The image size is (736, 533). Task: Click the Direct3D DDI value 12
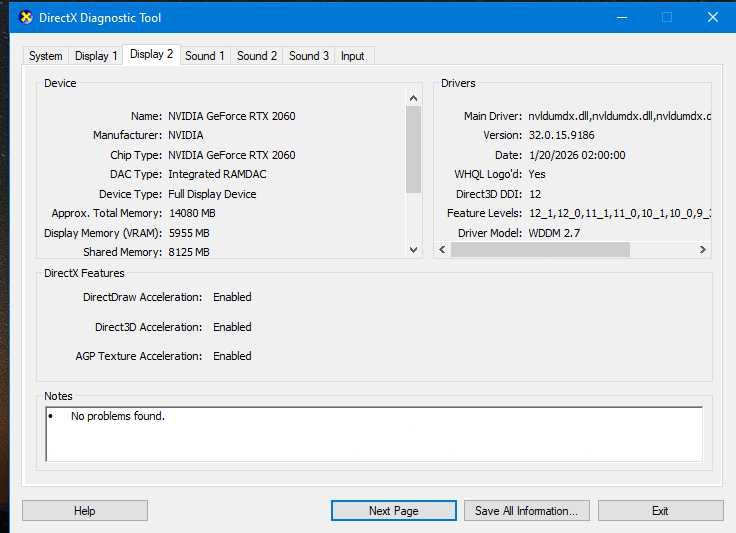[535, 194]
